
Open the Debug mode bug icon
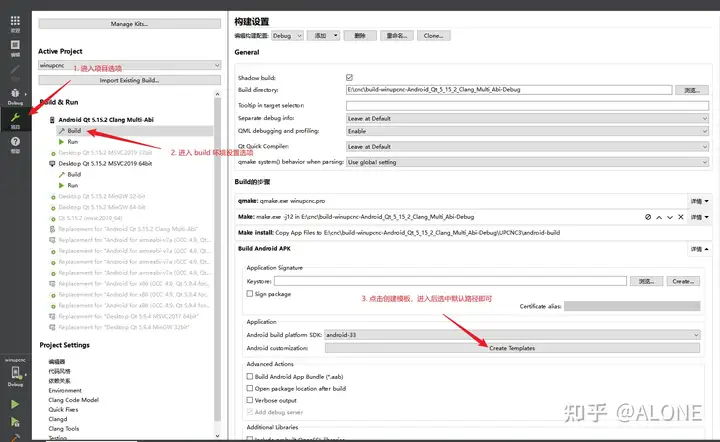pos(15,93)
